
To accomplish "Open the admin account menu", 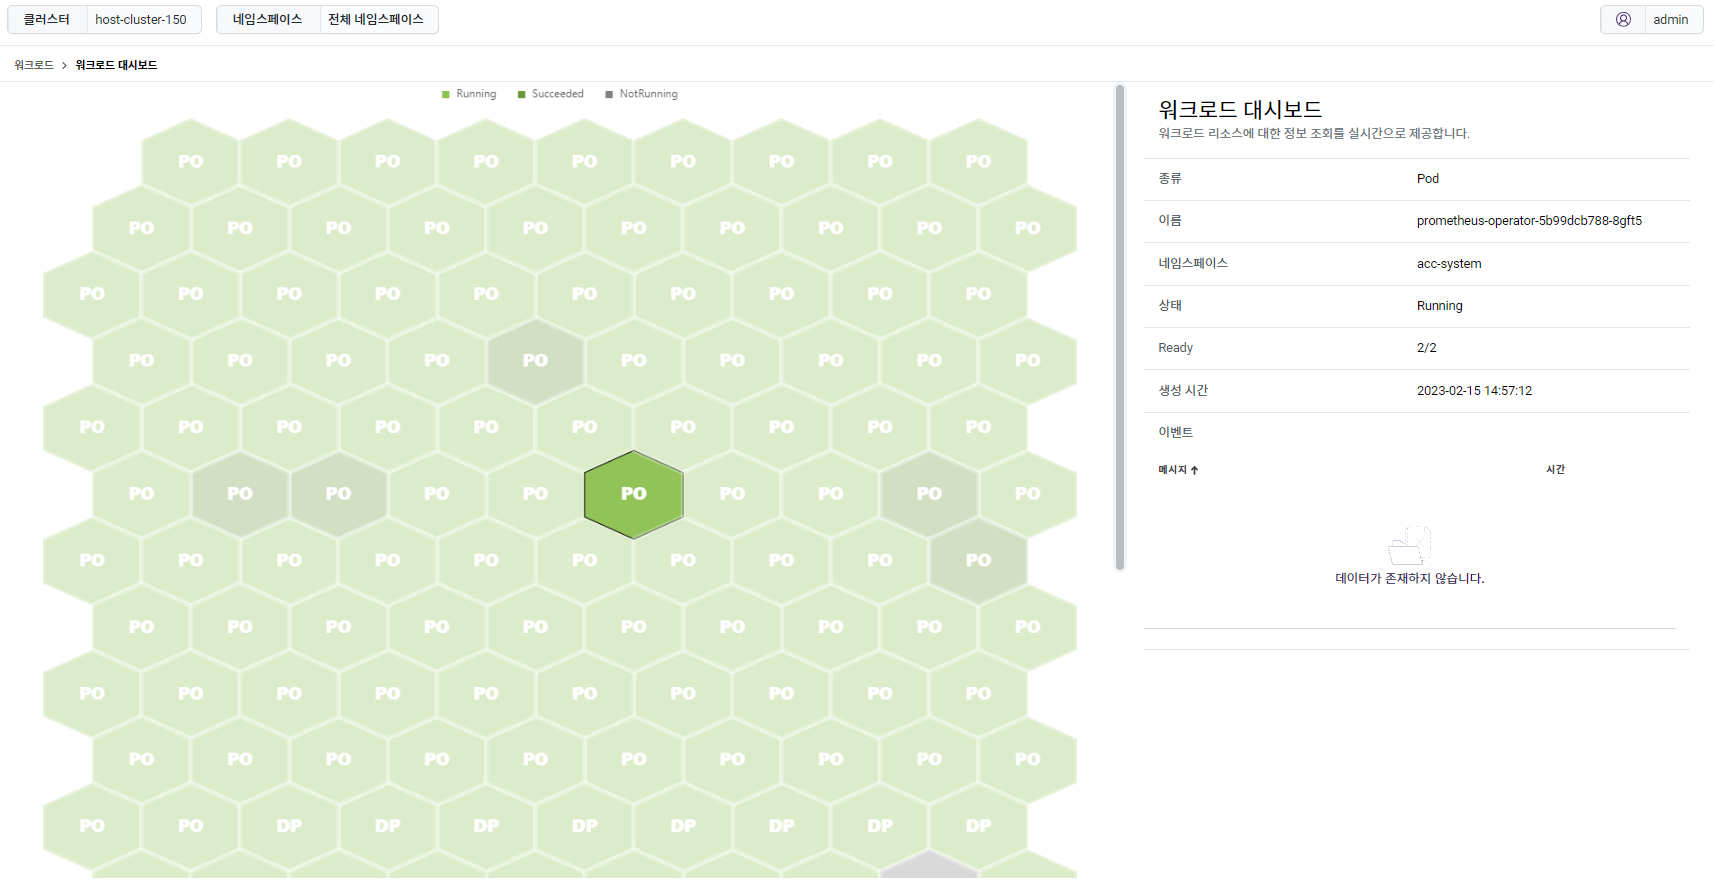I will point(1670,19).
